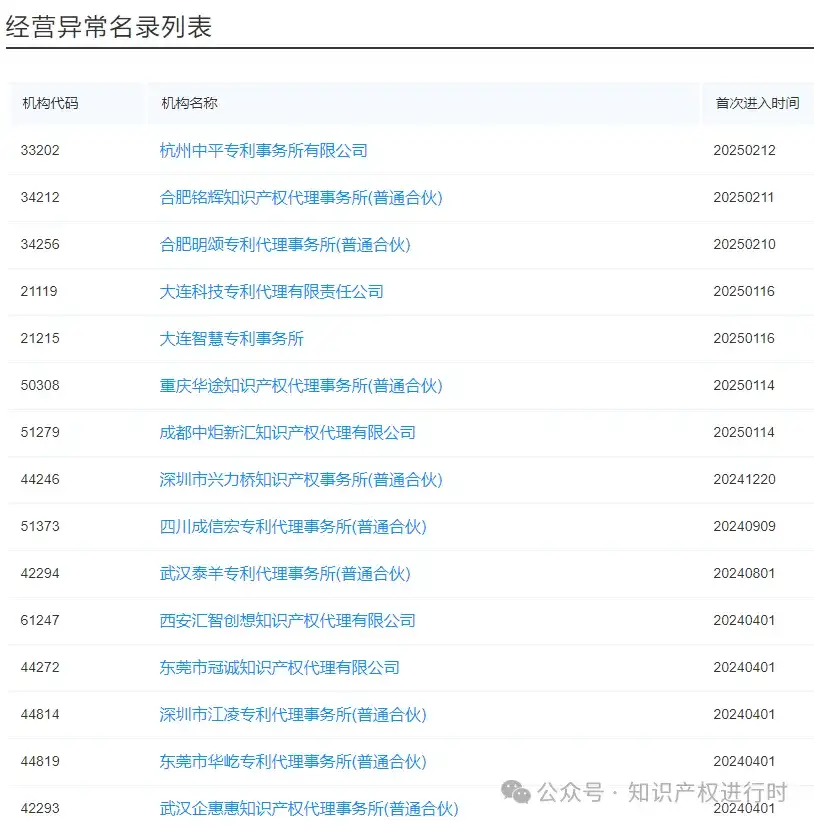Click date 20250114 in 51279 row
Image resolution: width=814 pixels, height=825 pixels.
[x=743, y=432]
